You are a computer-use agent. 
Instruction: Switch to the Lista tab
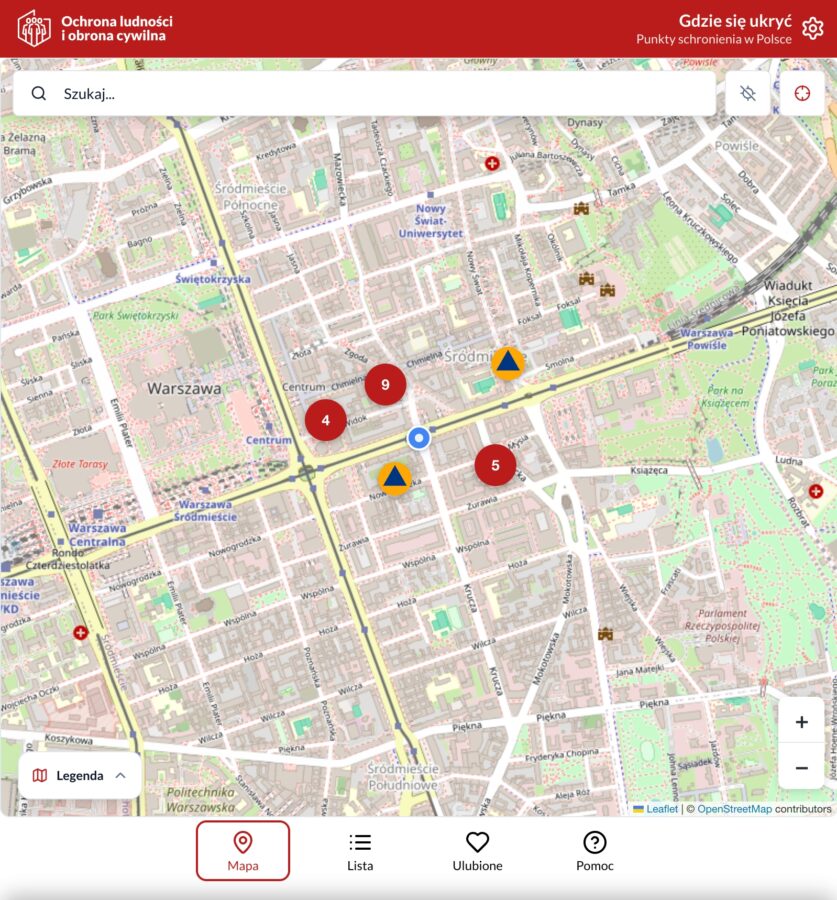[x=360, y=850]
